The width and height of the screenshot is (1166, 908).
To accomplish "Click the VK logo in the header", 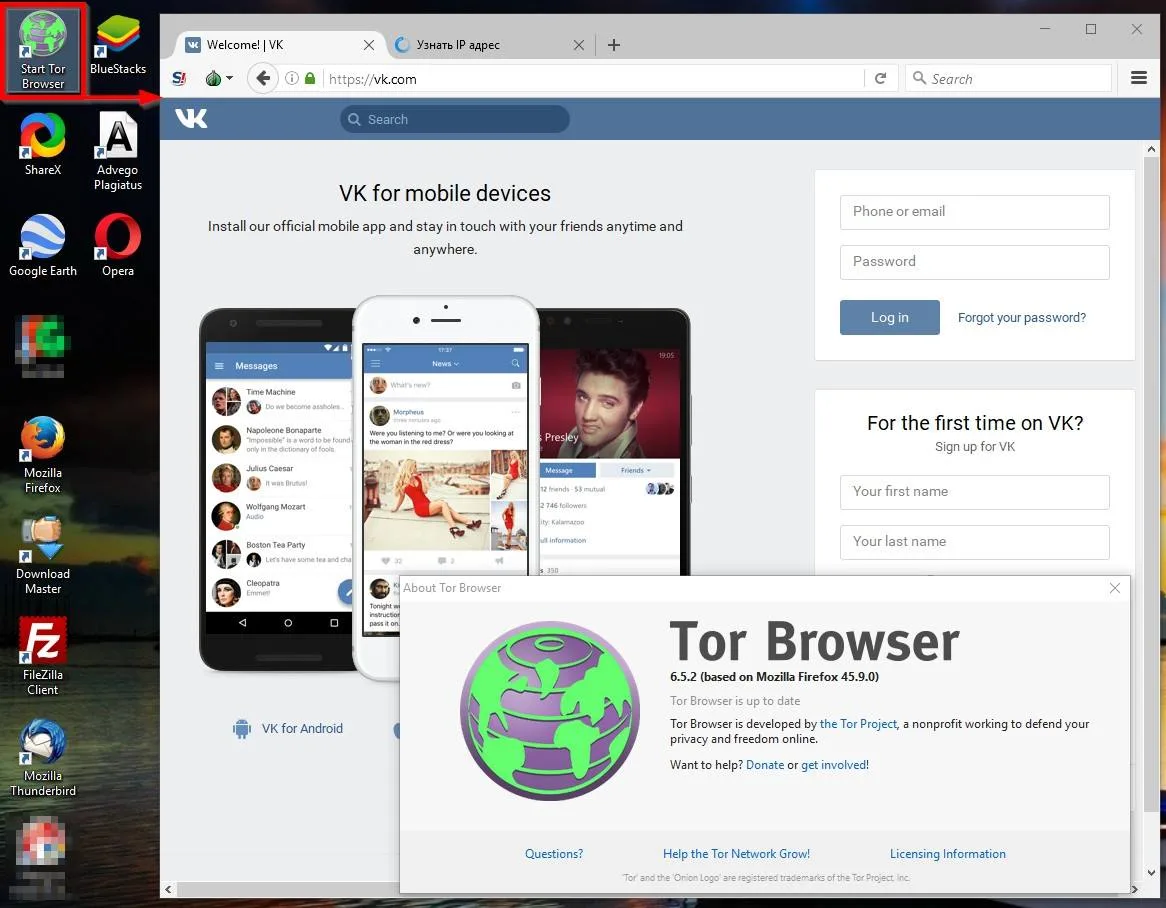I will tap(191, 118).
